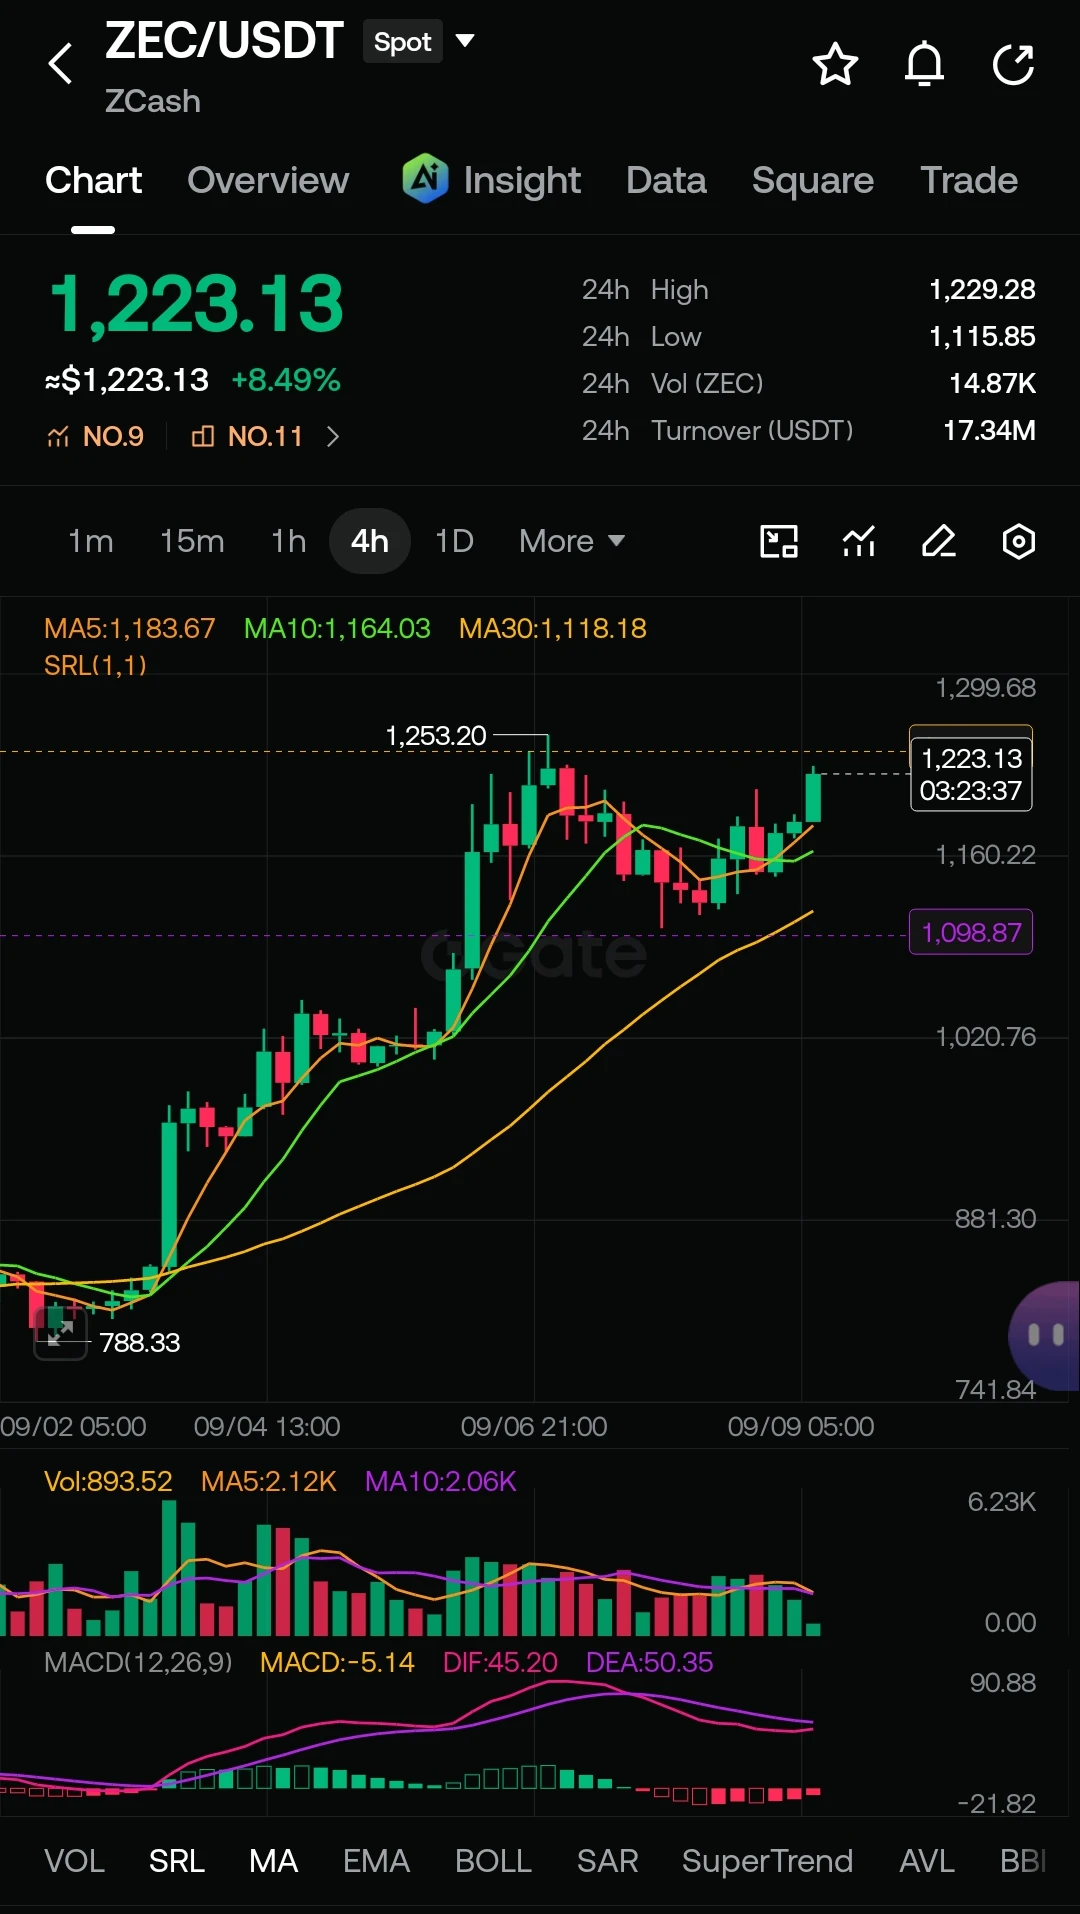Tap the volume MA5:2.12K label
1080x1914 pixels.
point(268,1481)
